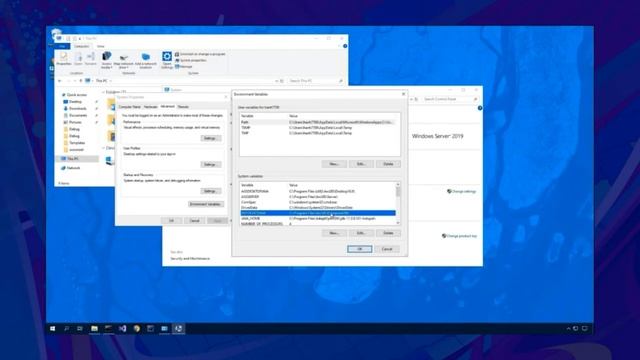Viewport: 640px width, 360px height.
Task: Click Manage in the ribbon System group
Action: pos(184,67)
